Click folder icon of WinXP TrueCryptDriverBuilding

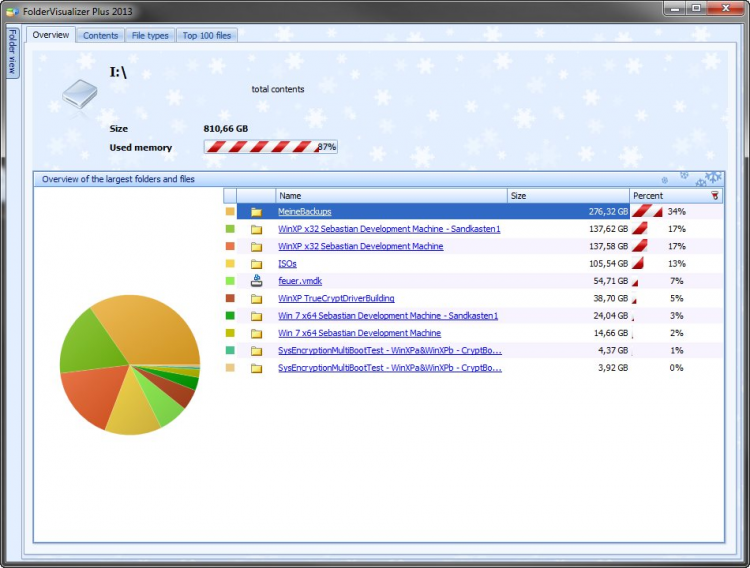tap(256, 299)
